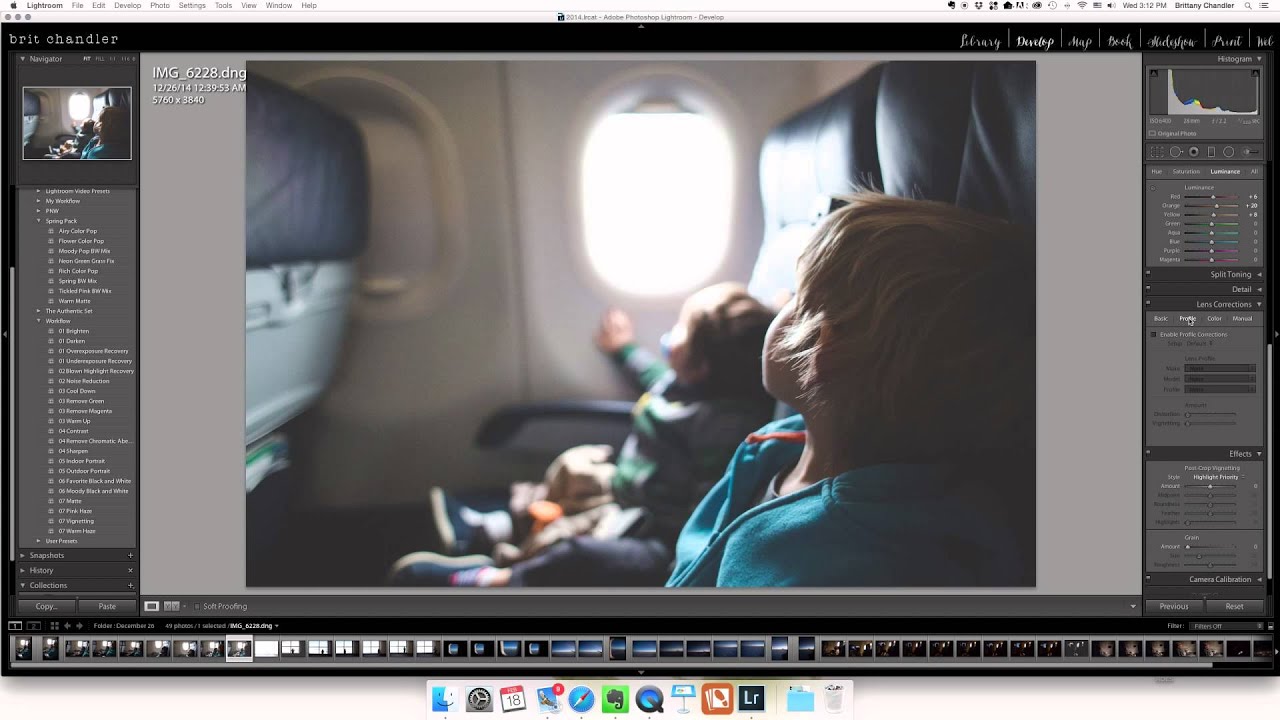Collapse the Spring Pack preset folder
This screenshot has height=720, width=1280.
[x=39, y=221]
